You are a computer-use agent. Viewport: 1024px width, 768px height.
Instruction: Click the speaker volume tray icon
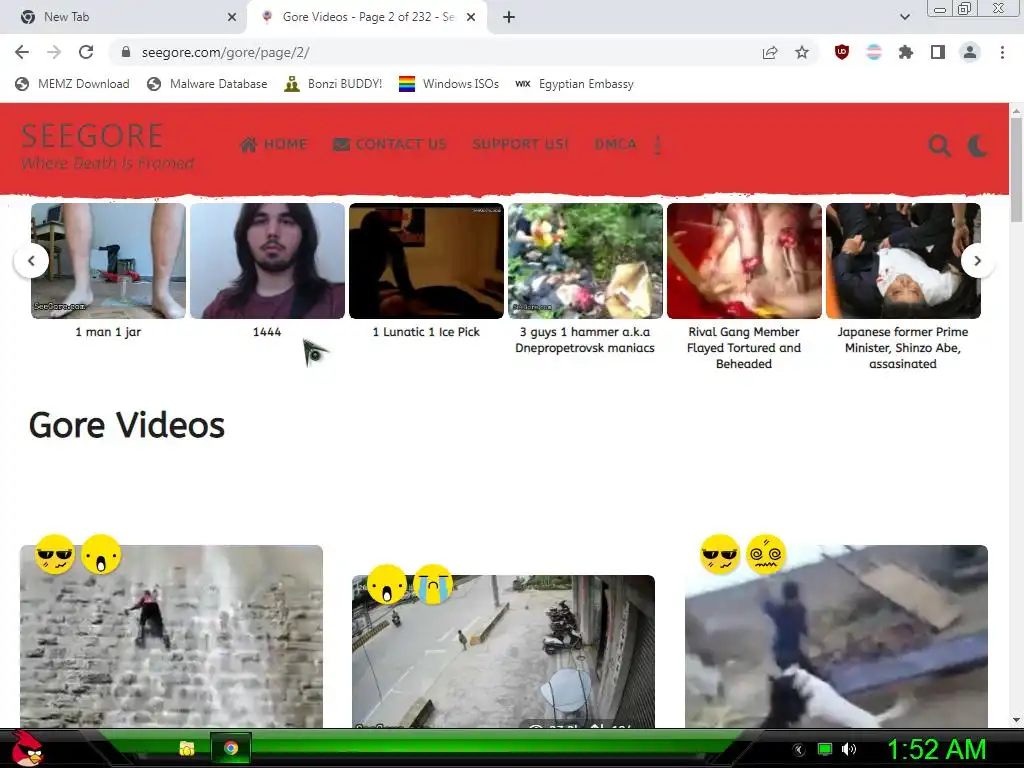tap(849, 749)
